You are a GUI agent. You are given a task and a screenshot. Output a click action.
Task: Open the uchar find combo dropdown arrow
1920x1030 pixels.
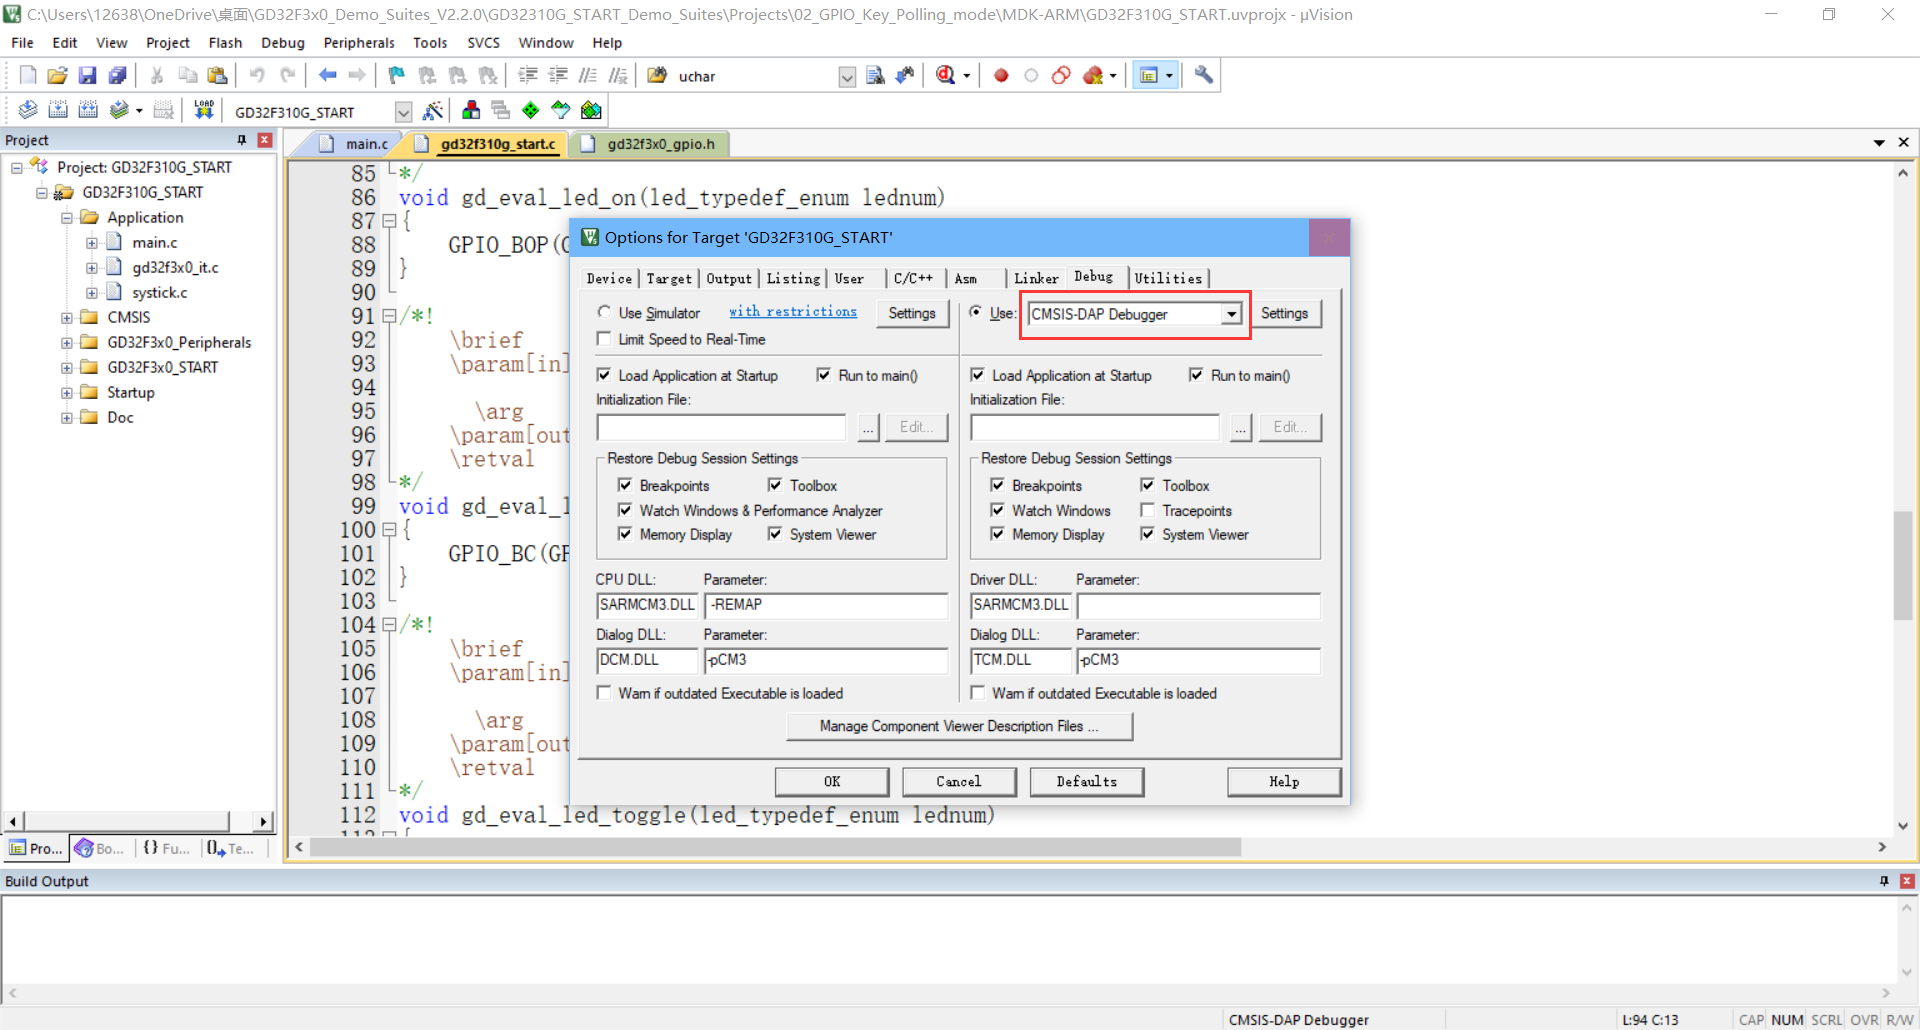tap(847, 77)
